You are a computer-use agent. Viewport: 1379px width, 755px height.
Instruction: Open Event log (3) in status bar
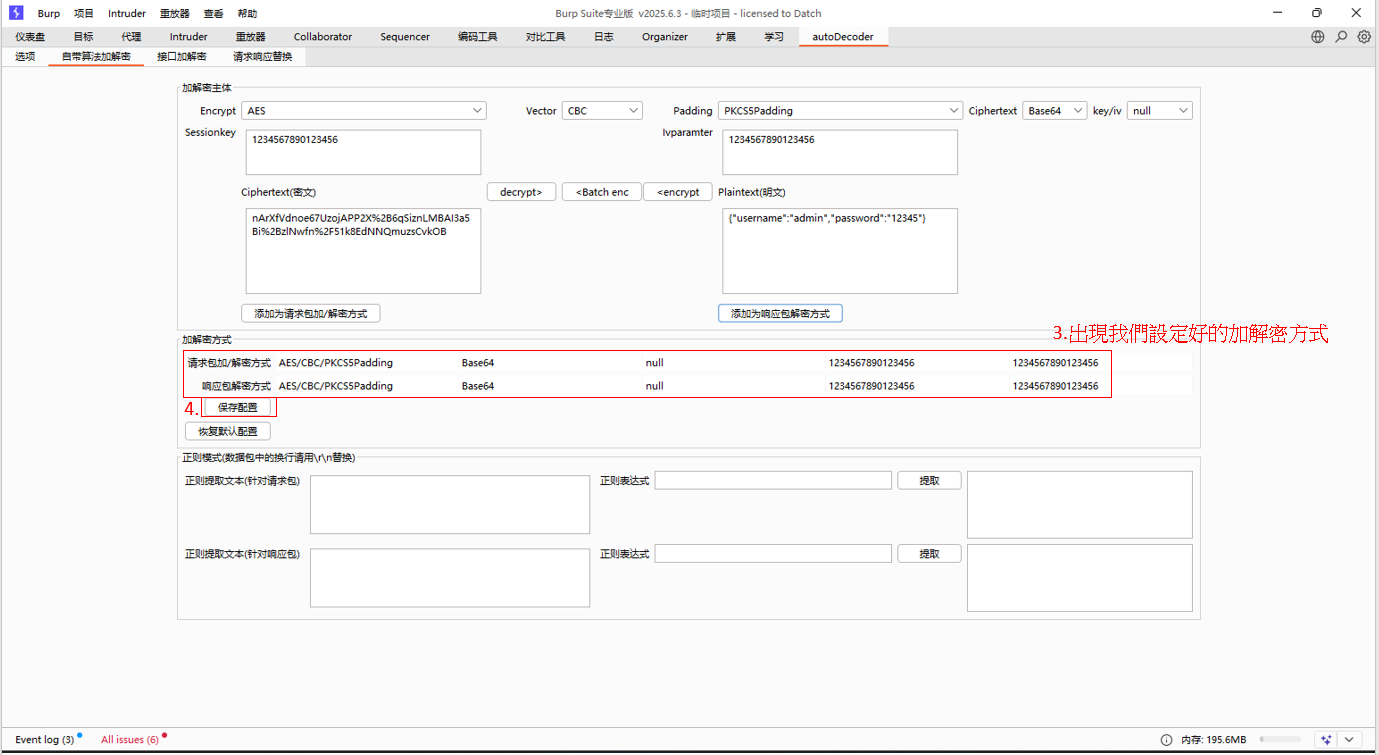click(x=44, y=740)
